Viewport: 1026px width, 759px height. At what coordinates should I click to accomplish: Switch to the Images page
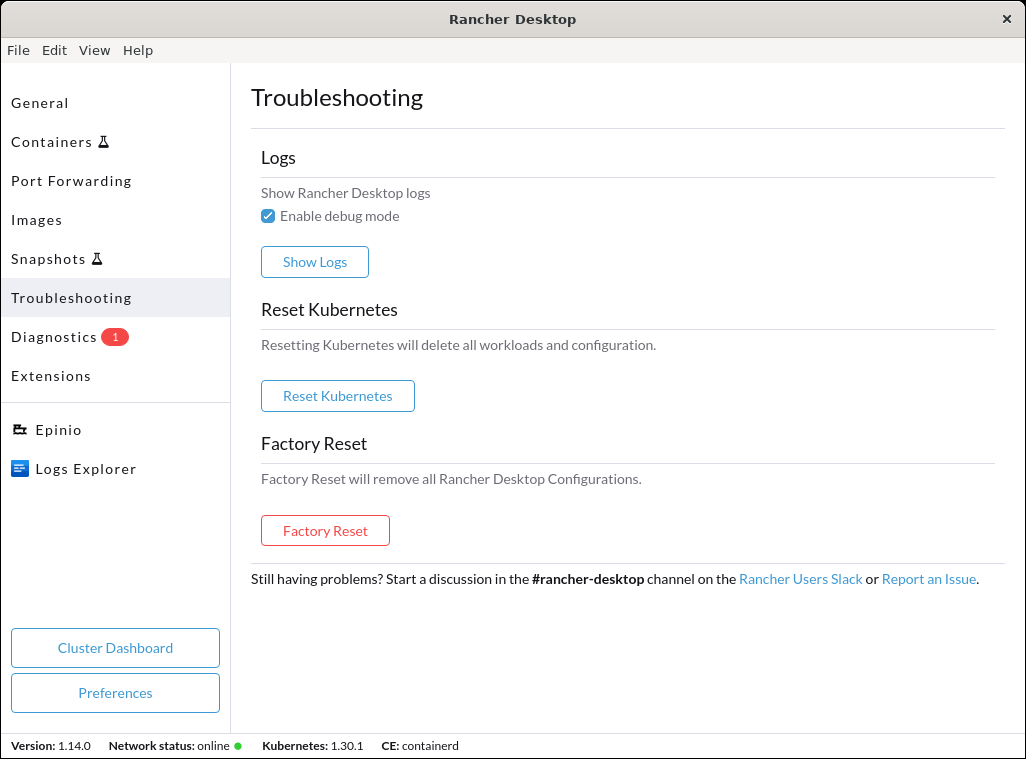tap(115, 221)
